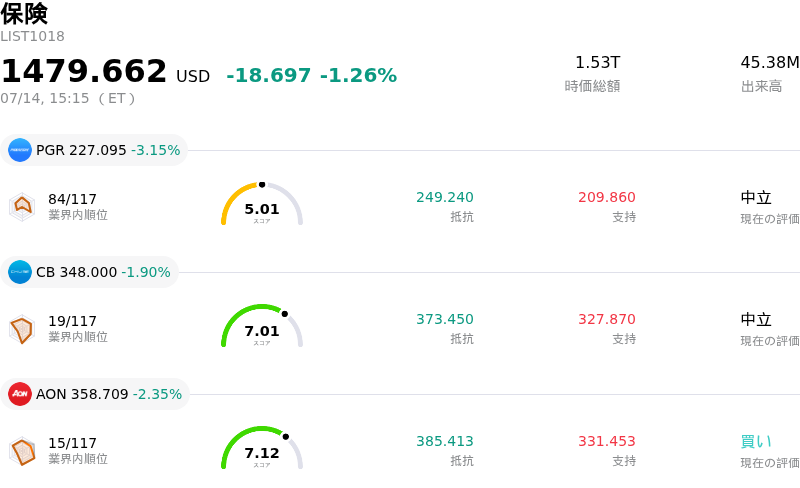The image size is (800, 488).
Task: Click the timestamp 07/14, 15:15 (ET)
Action: pos(67,98)
